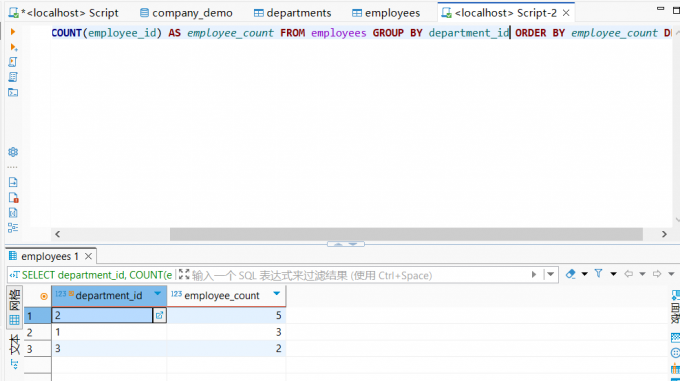Select row header number 2
This screenshot has width=680, height=381.
(37, 332)
